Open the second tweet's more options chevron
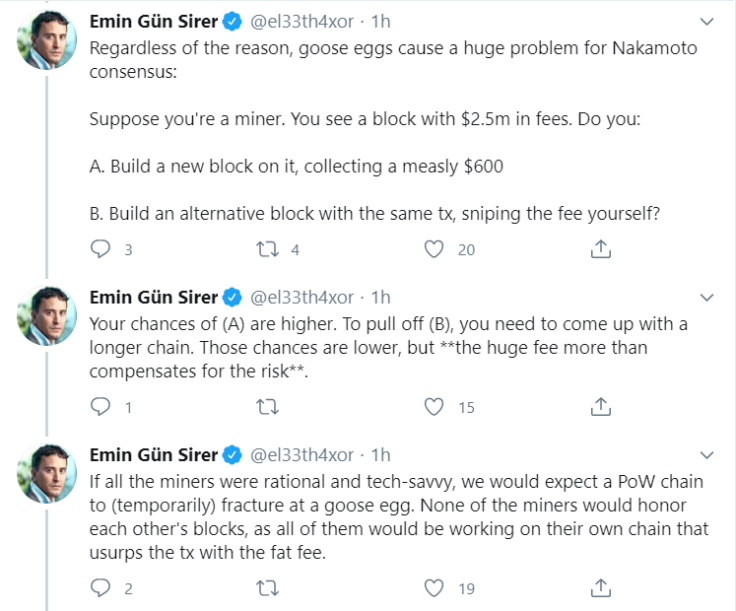 pos(707,298)
